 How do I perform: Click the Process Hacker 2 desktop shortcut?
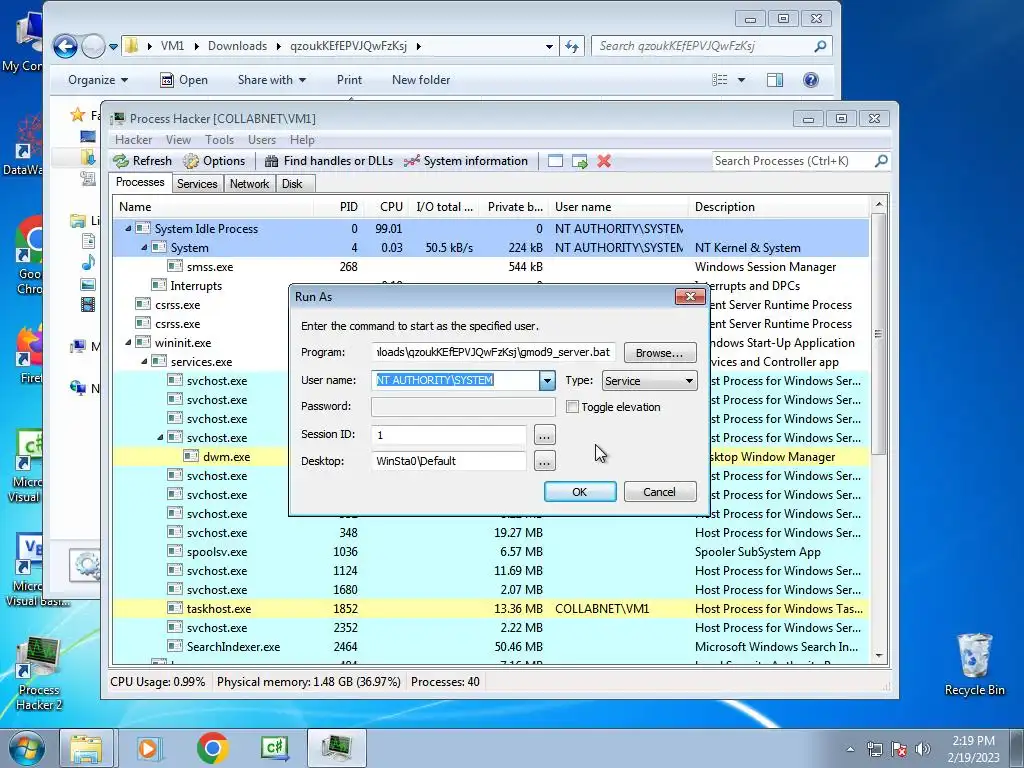coord(39,674)
